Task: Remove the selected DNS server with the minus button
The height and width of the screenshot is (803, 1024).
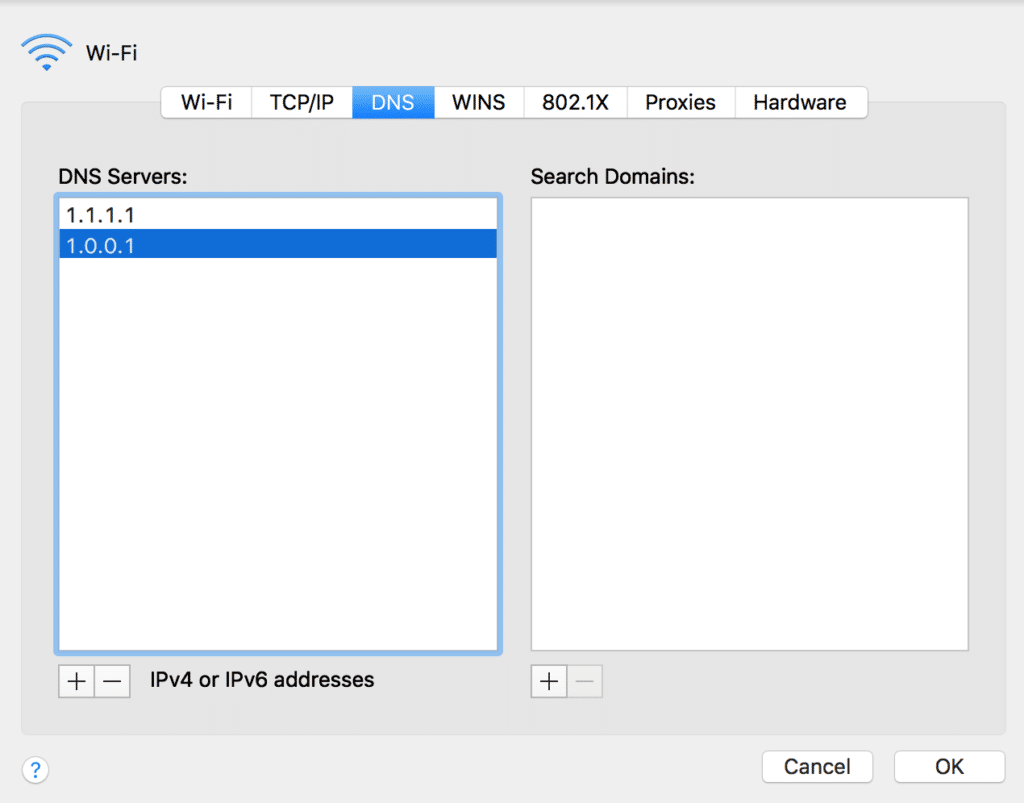Action: tap(112, 681)
